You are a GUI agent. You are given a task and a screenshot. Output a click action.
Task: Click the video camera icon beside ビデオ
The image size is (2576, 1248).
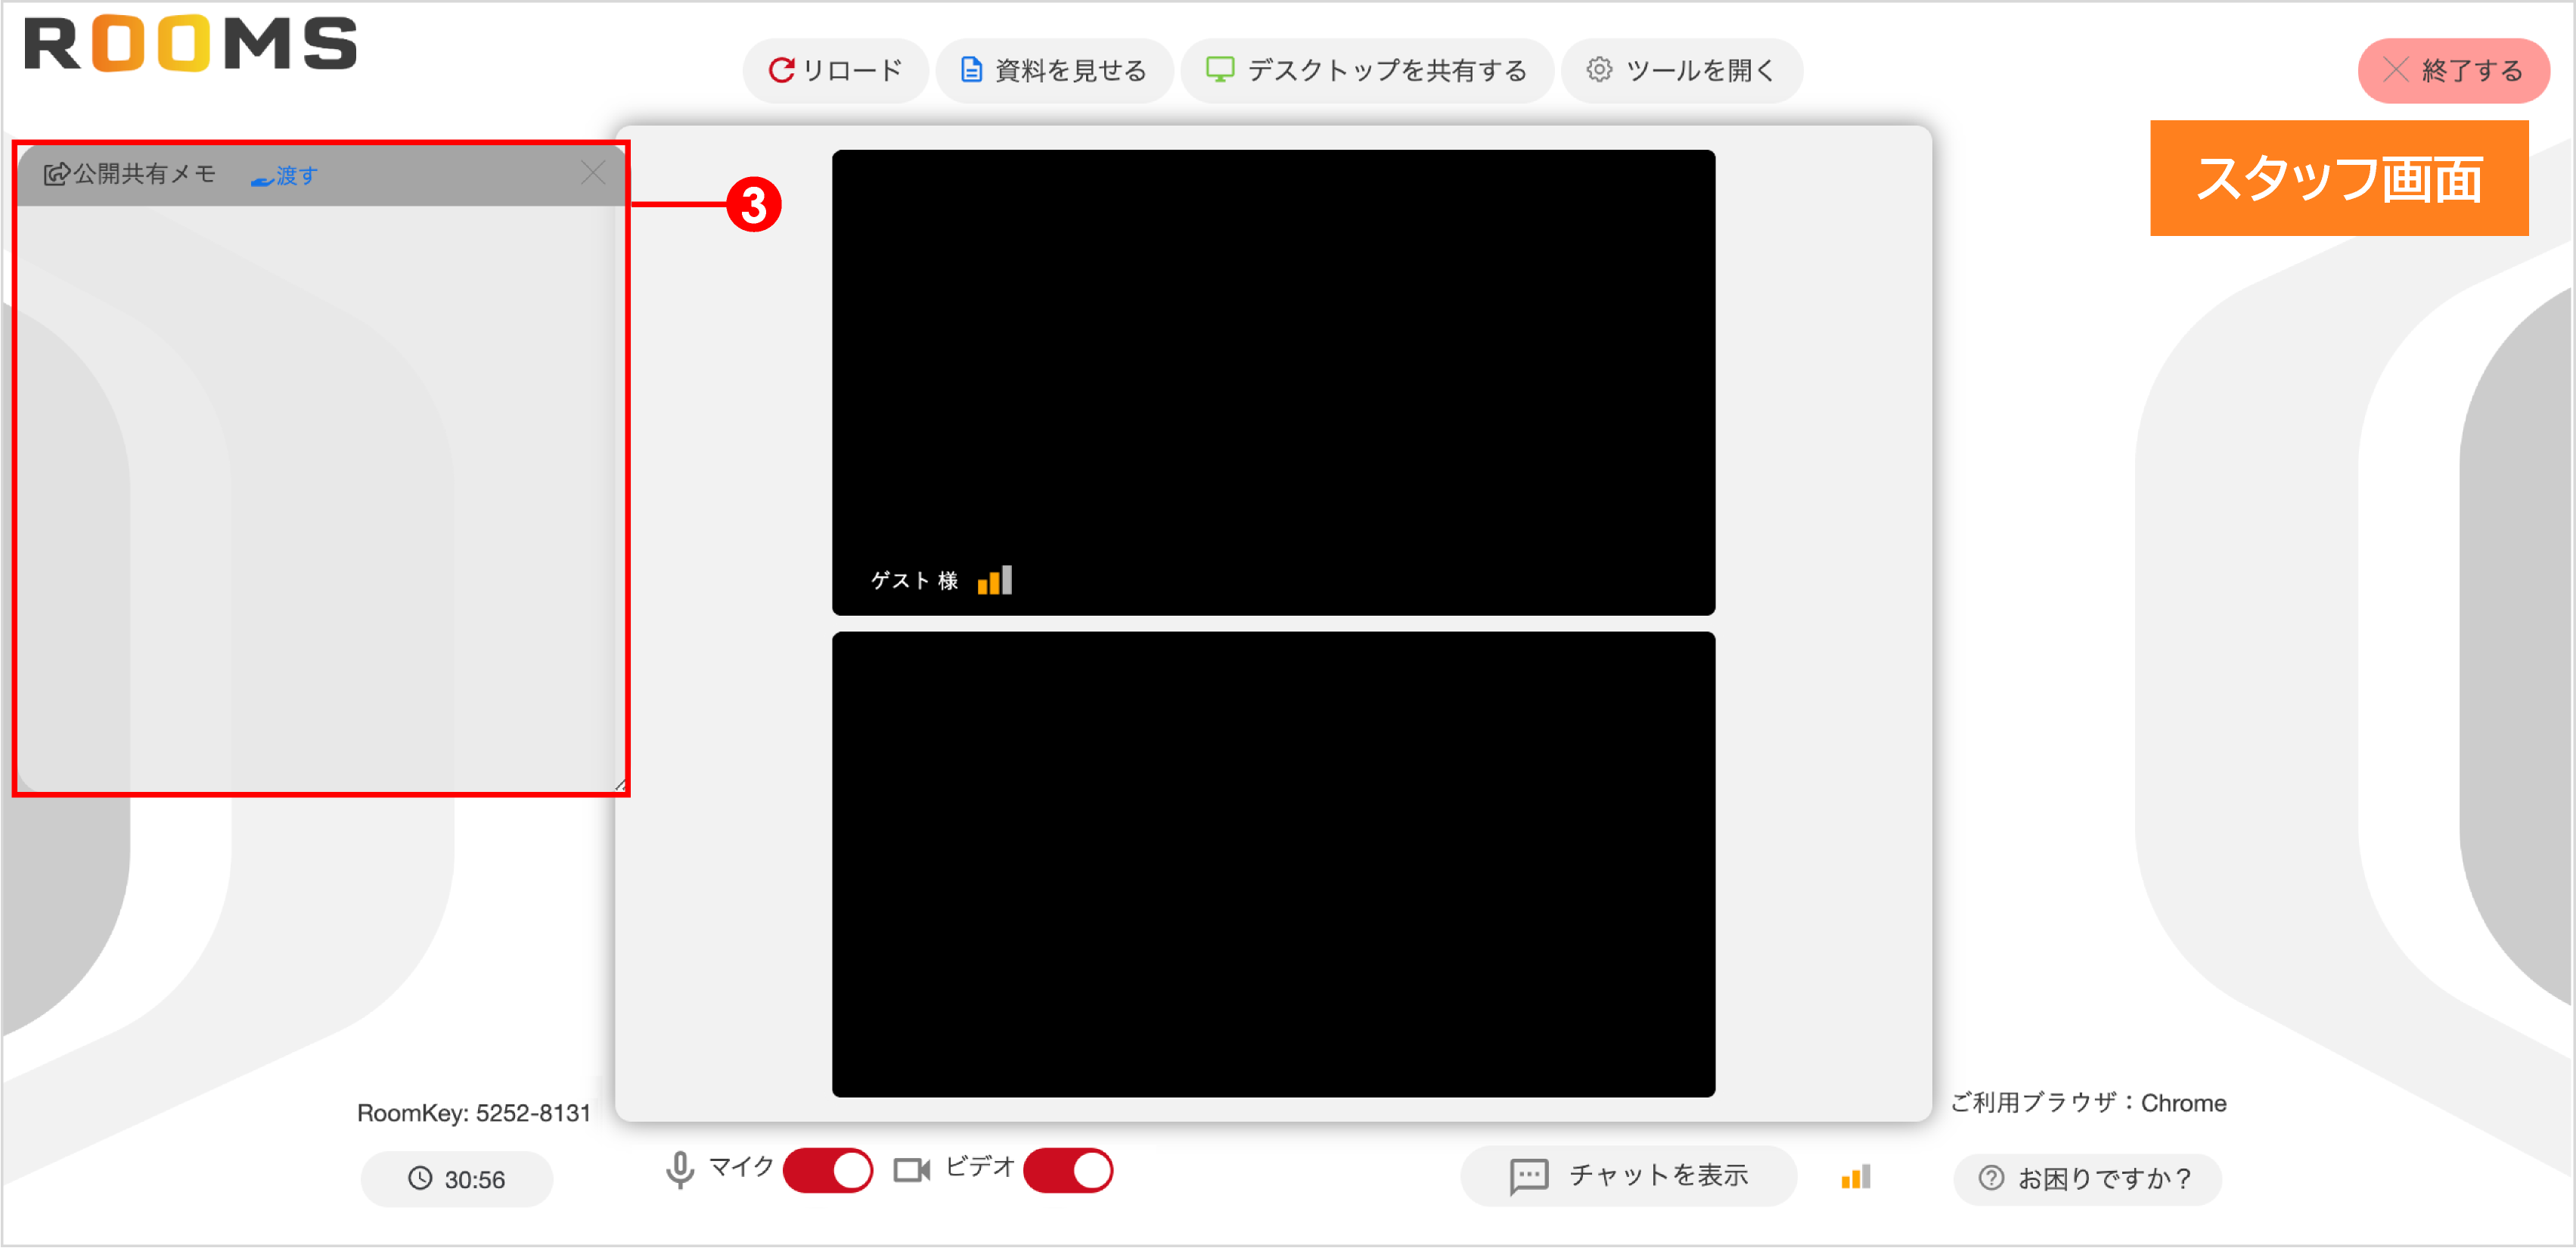click(911, 1170)
